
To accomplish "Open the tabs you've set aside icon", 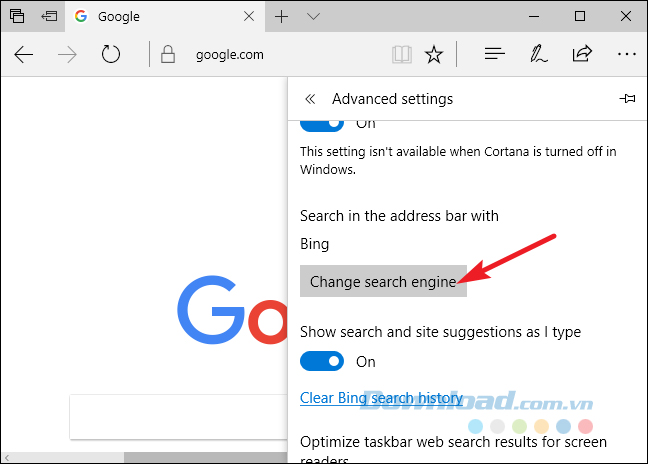I will (17, 16).
